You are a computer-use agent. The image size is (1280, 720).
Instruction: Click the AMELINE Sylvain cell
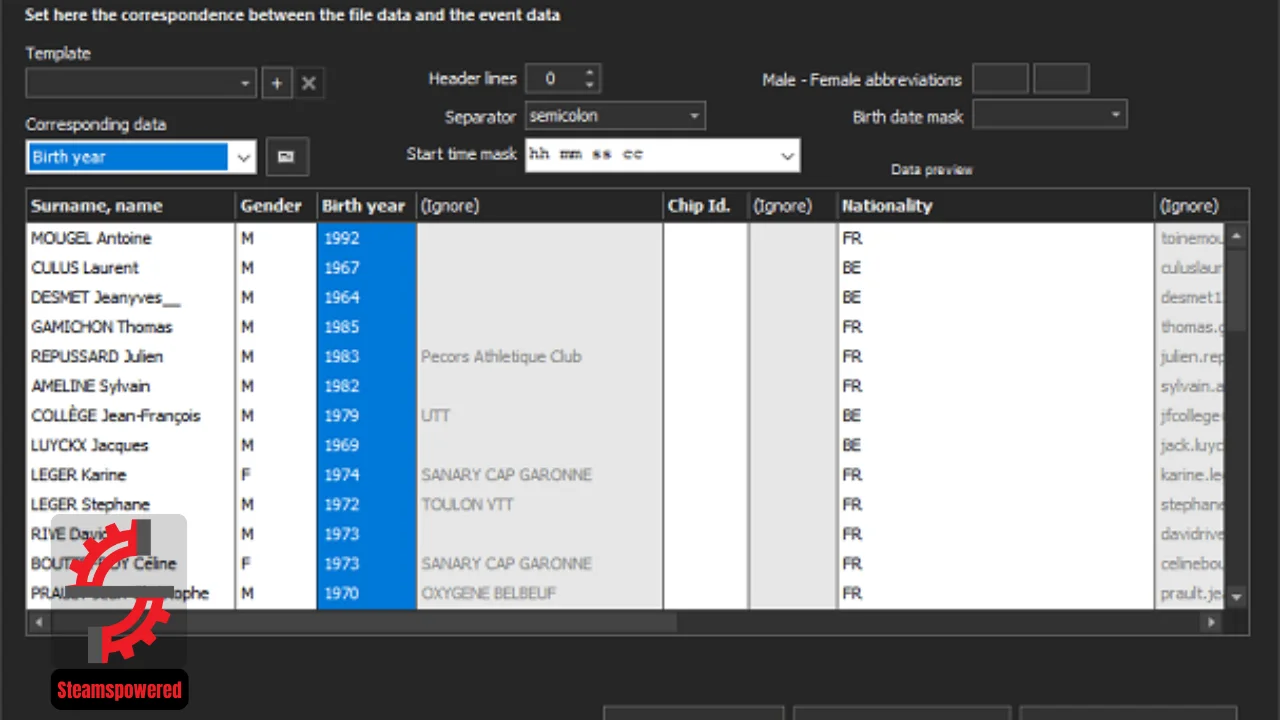131,386
